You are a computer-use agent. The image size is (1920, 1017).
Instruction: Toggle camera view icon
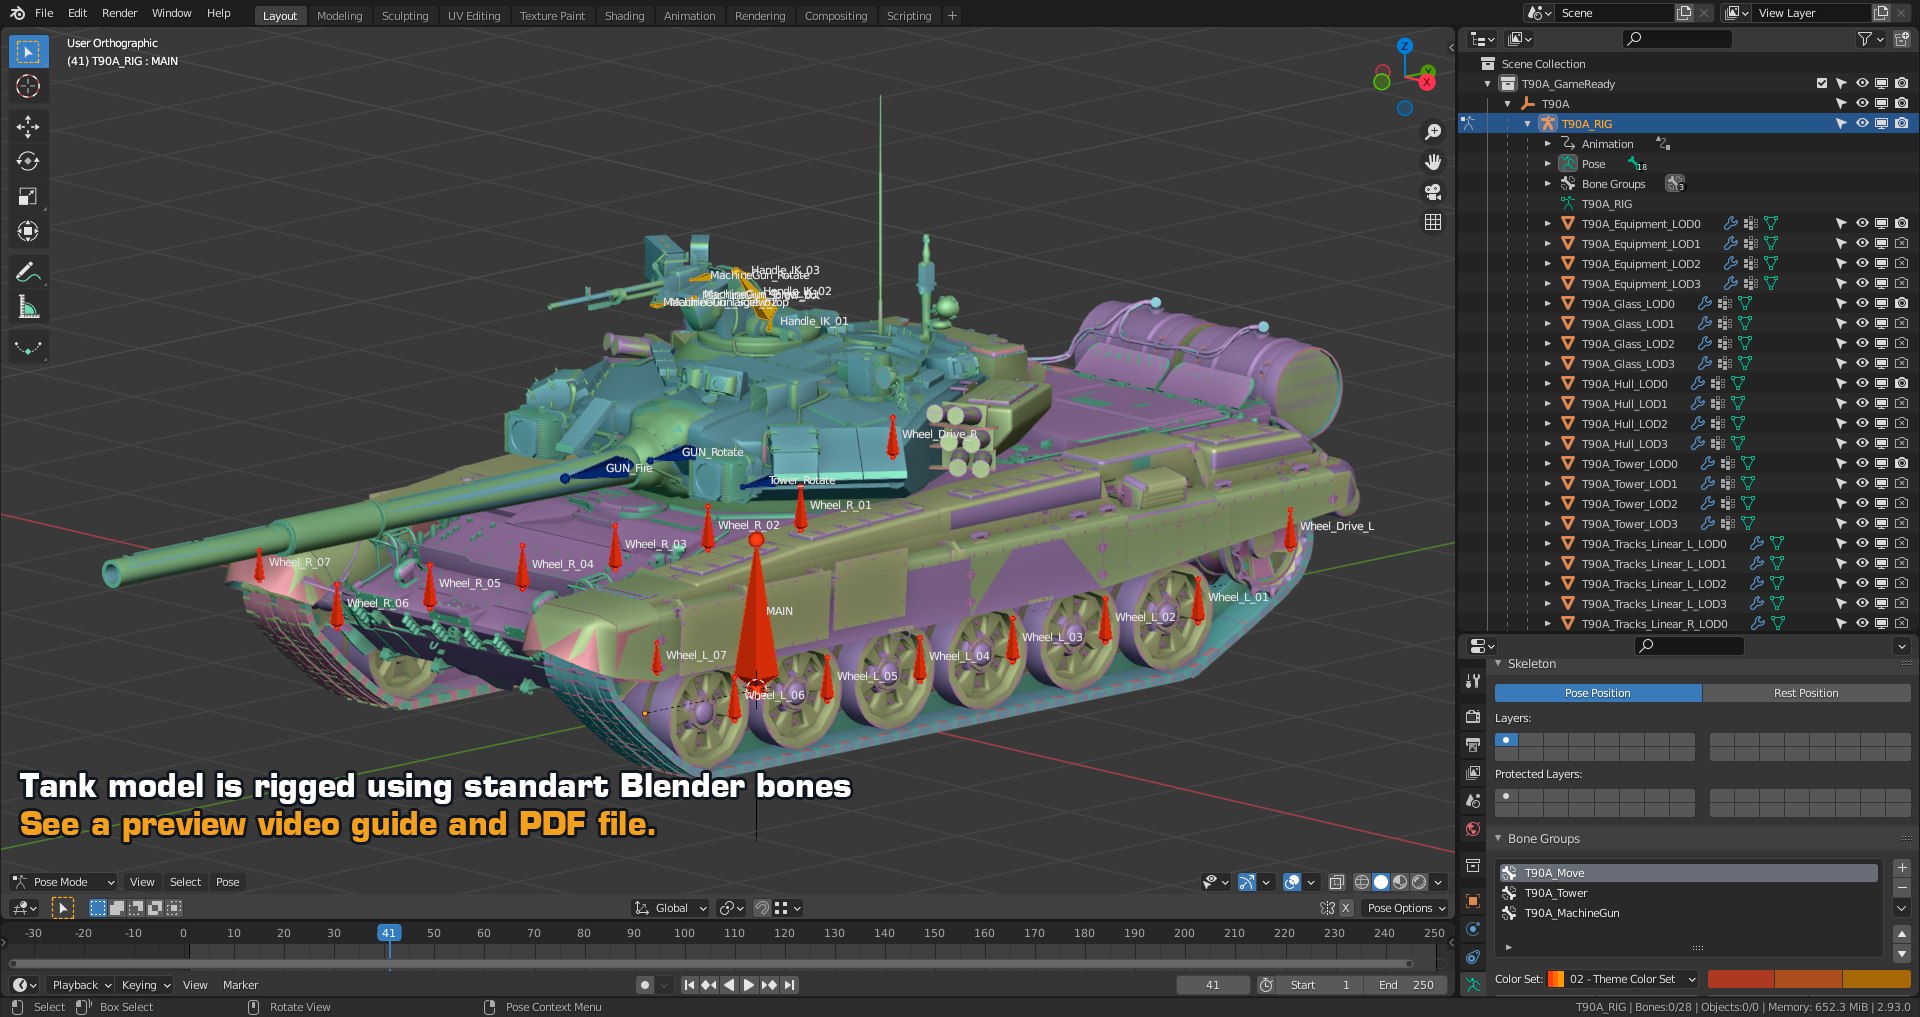click(1433, 192)
